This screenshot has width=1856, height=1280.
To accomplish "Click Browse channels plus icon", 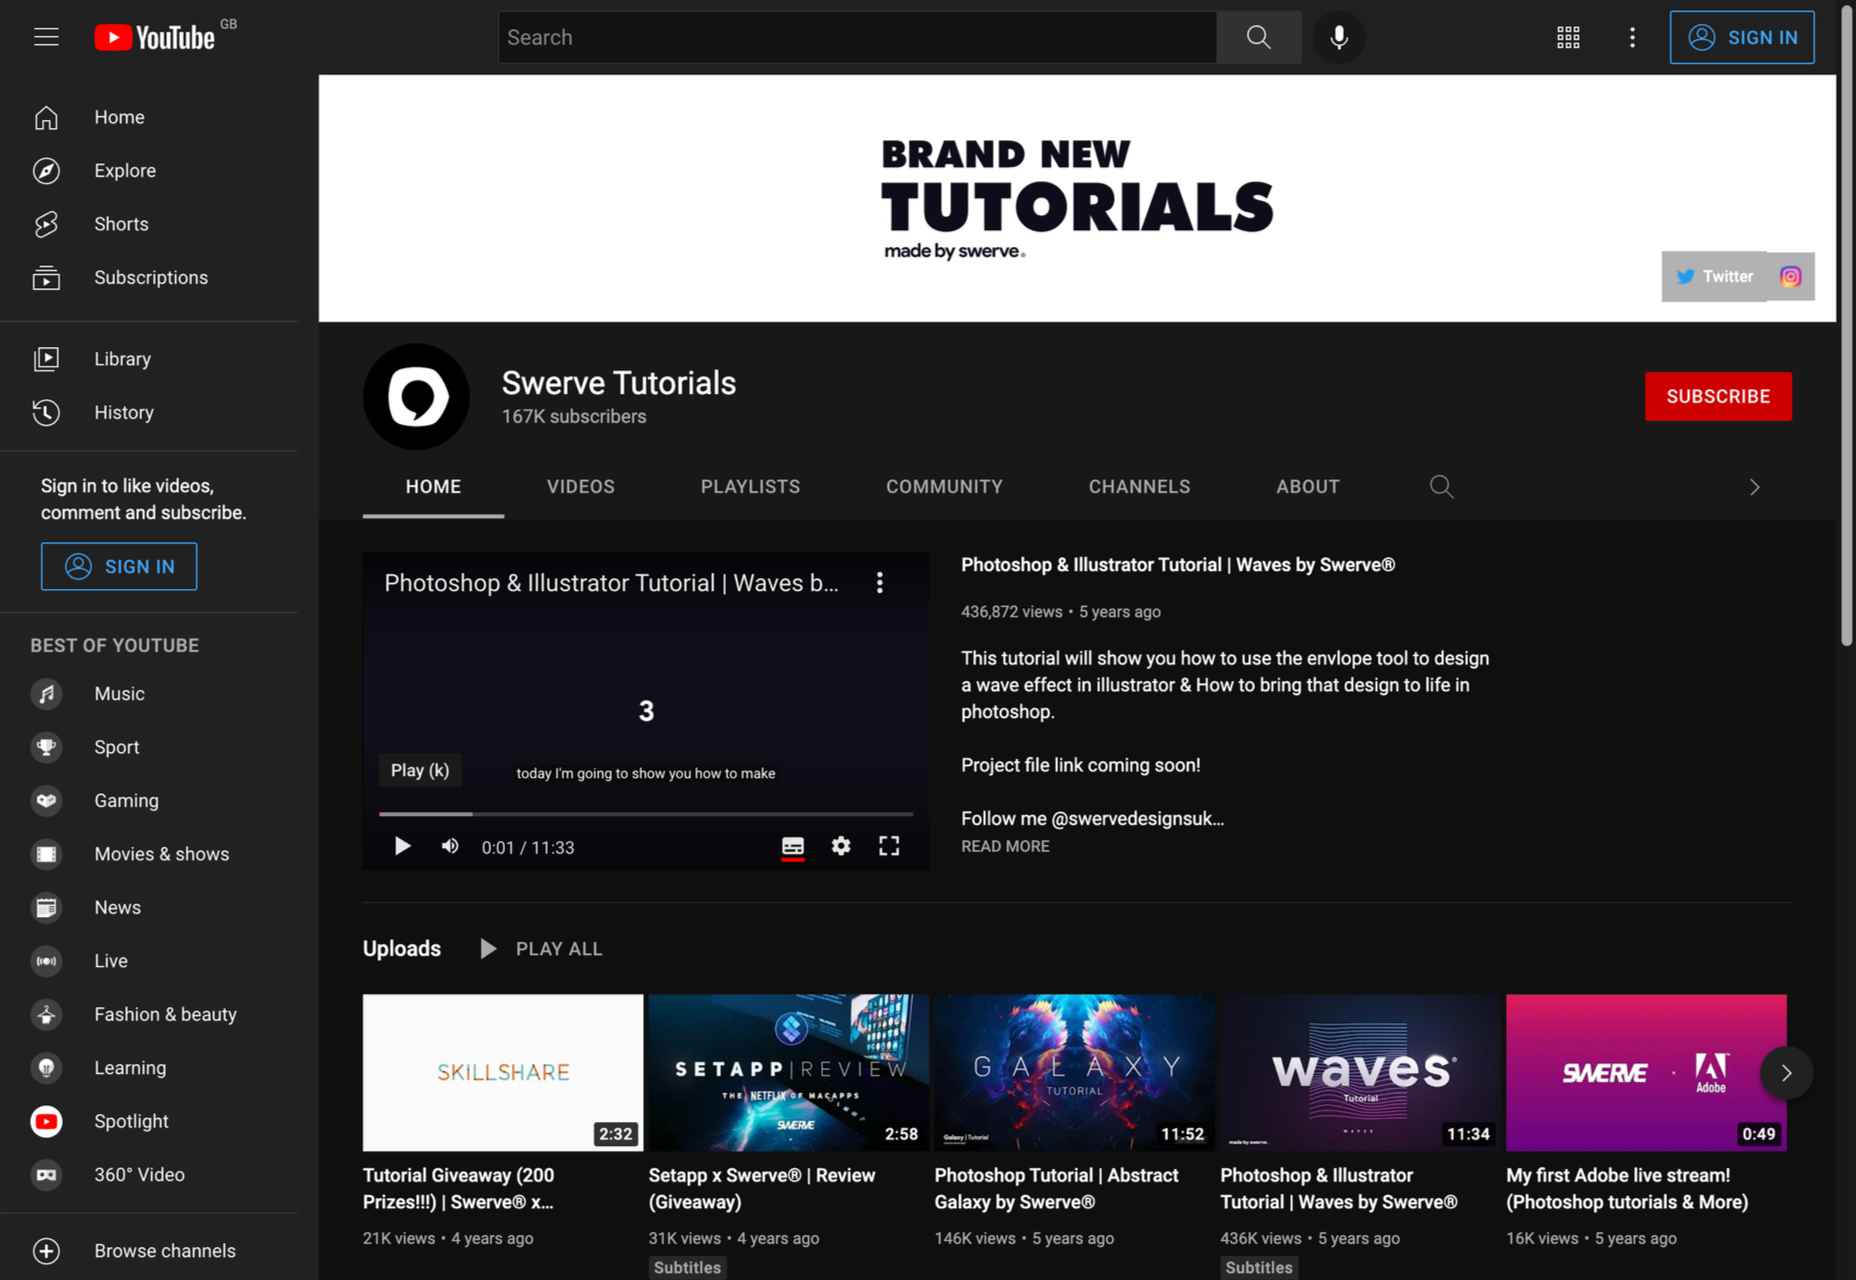I will point(46,1251).
